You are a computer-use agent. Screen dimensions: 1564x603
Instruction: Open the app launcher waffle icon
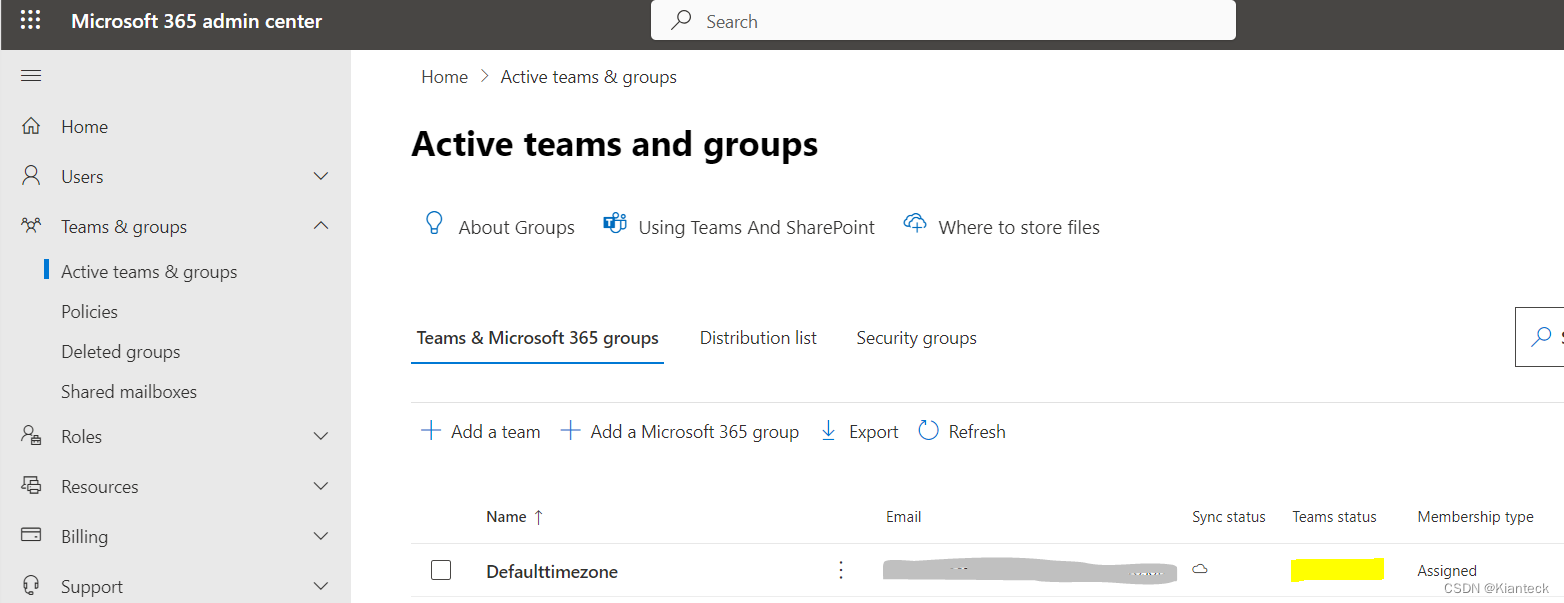(31, 20)
